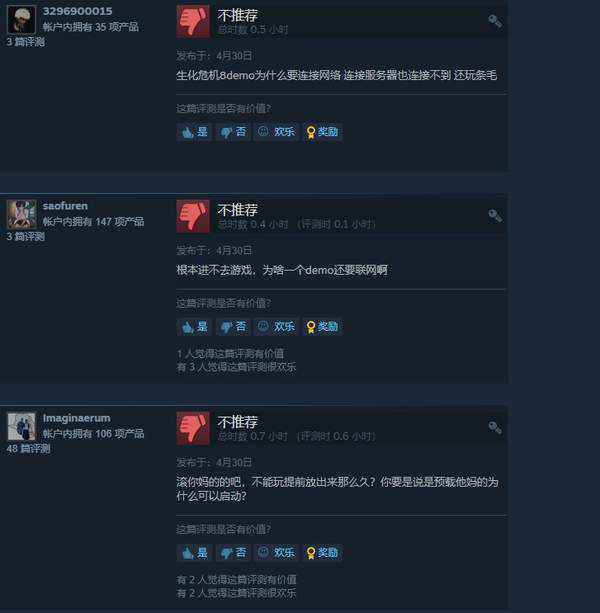Open user 3296900015's profile name

pos(77,11)
